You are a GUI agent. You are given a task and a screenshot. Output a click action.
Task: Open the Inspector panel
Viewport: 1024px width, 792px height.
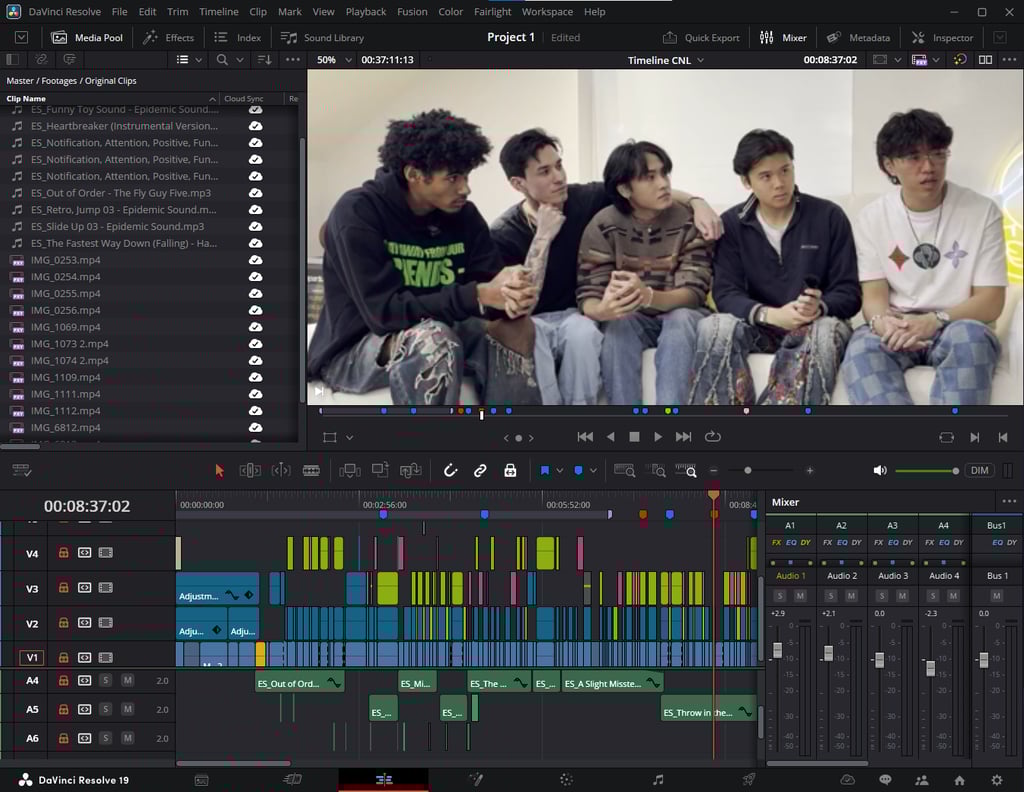coord(942,37)
